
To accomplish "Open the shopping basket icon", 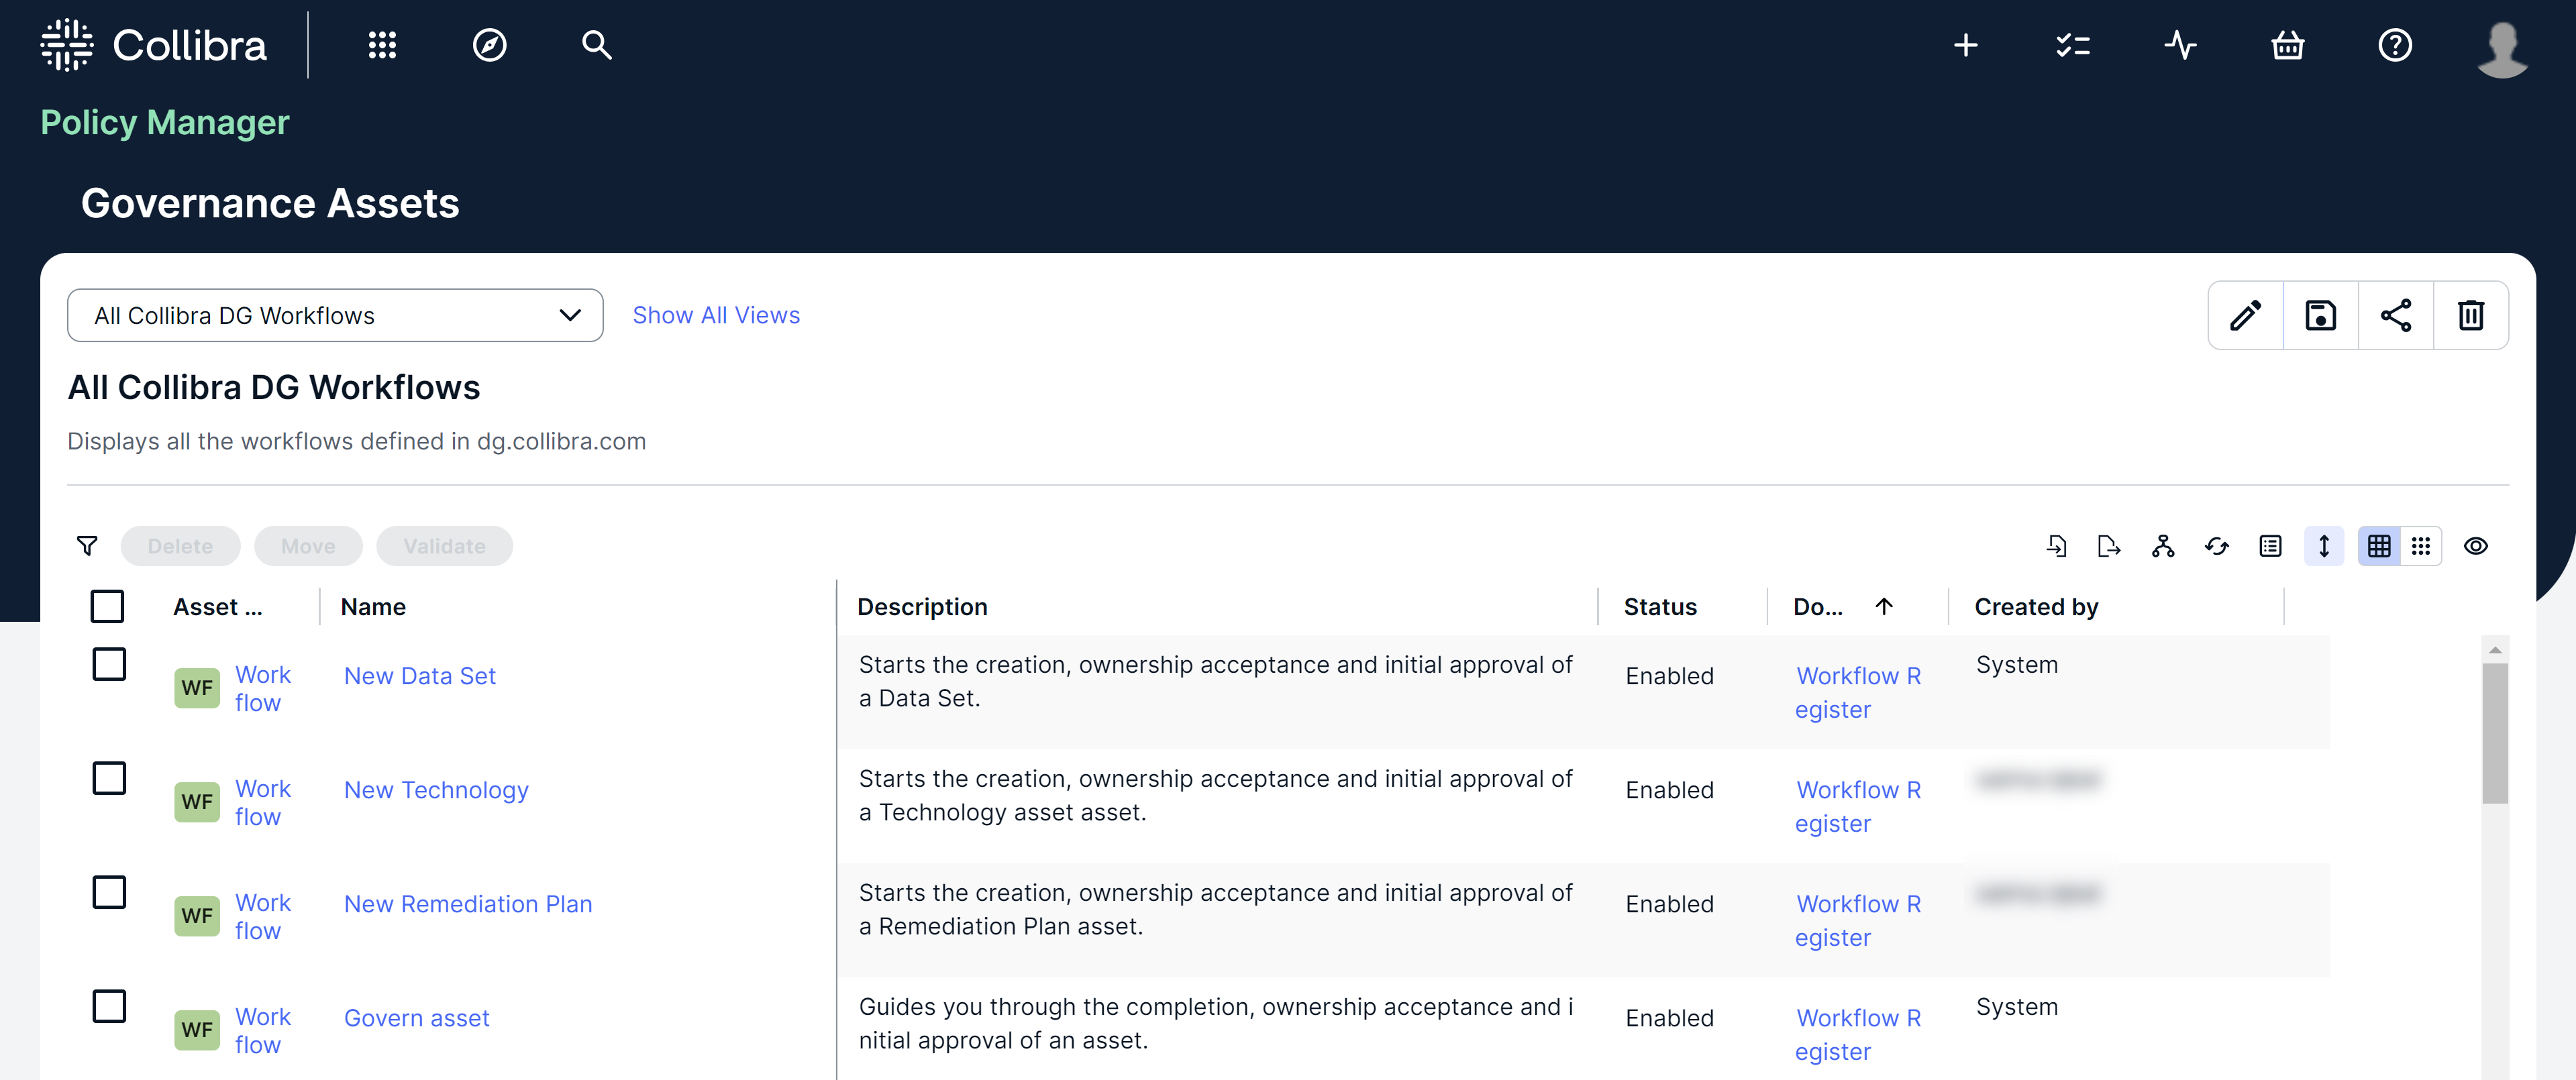I will pos(2287,45).
